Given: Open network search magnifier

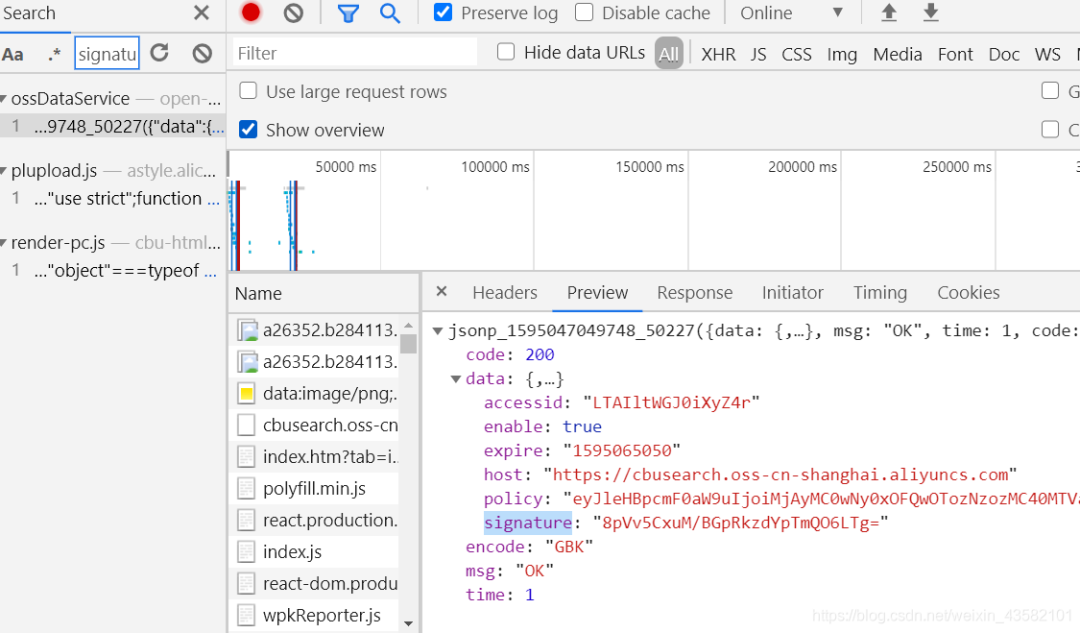Looking at the screenshot, I should pos(390,12).
